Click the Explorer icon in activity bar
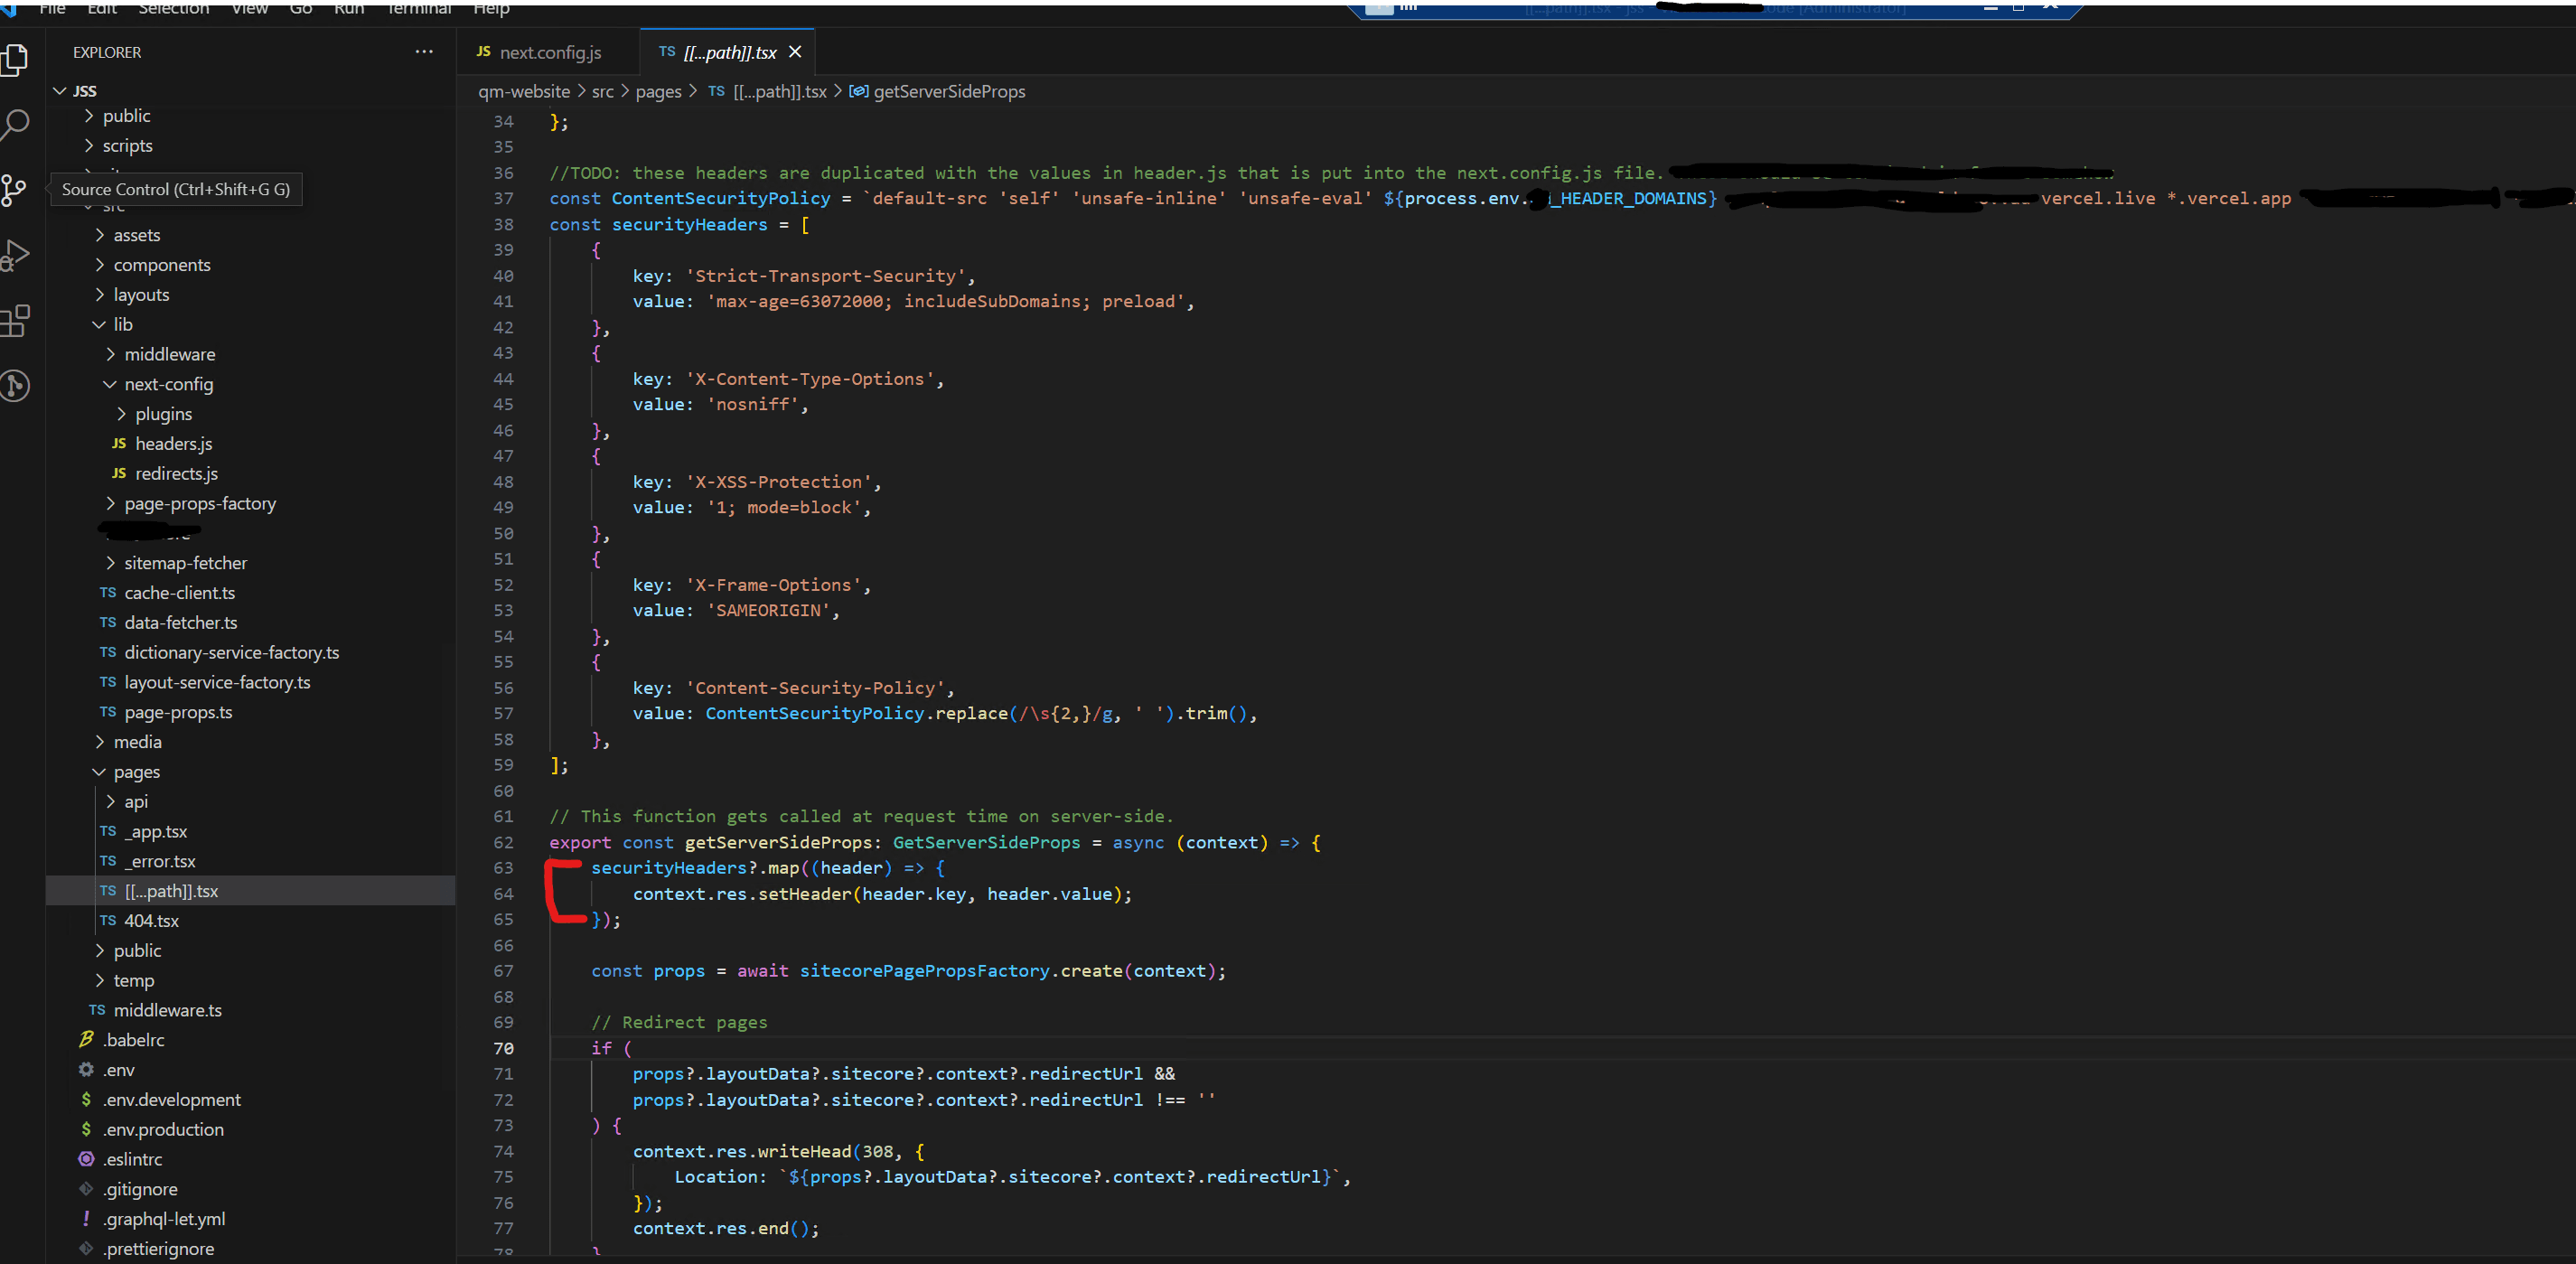This screenshot has width=2576, height=1264. 22,61
